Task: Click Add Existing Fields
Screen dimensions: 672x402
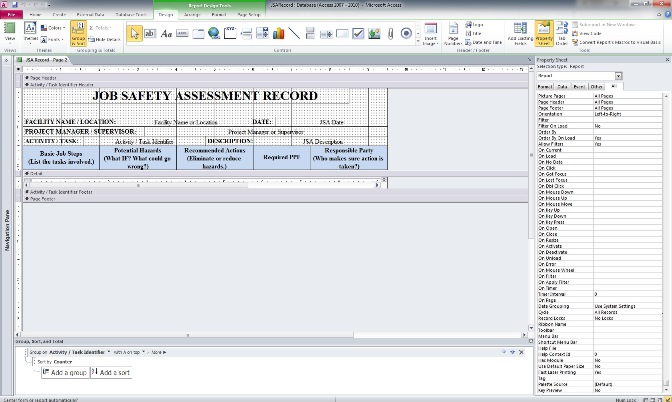Action: [520, 34]
